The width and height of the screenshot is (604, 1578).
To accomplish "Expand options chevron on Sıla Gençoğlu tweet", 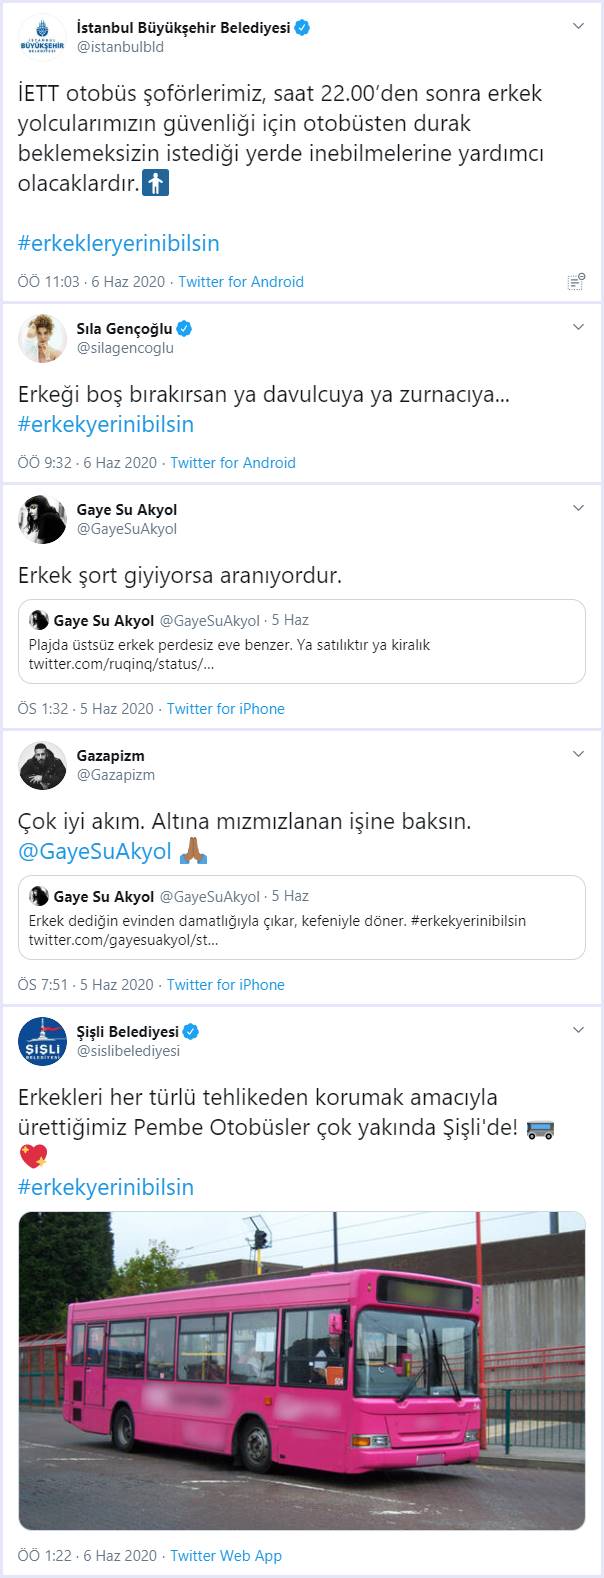I will 578,328.
